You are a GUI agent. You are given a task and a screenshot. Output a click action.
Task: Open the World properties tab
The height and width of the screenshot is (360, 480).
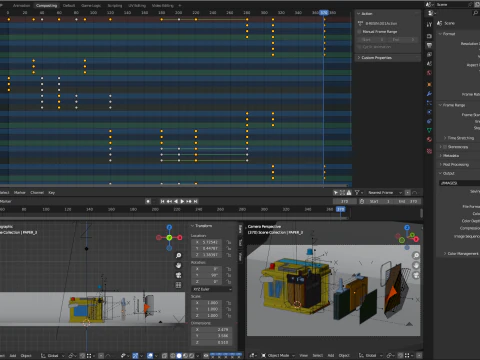(429, 73)
